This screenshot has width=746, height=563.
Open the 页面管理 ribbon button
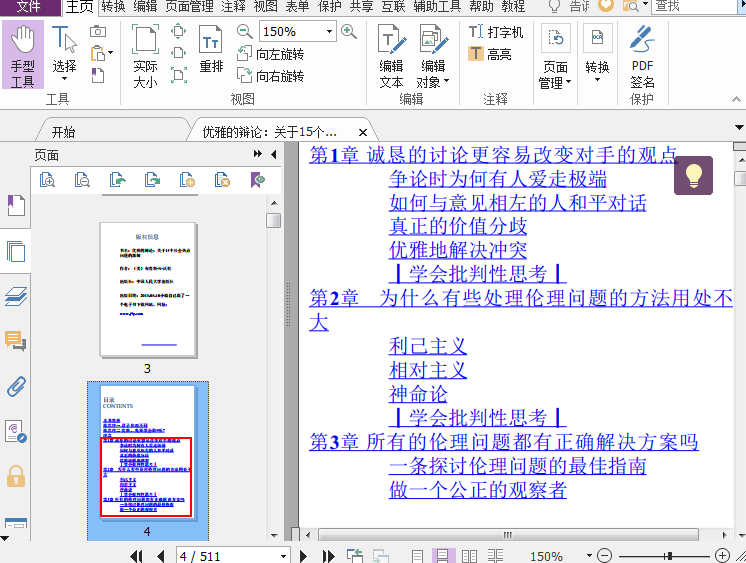click(555, 56)
